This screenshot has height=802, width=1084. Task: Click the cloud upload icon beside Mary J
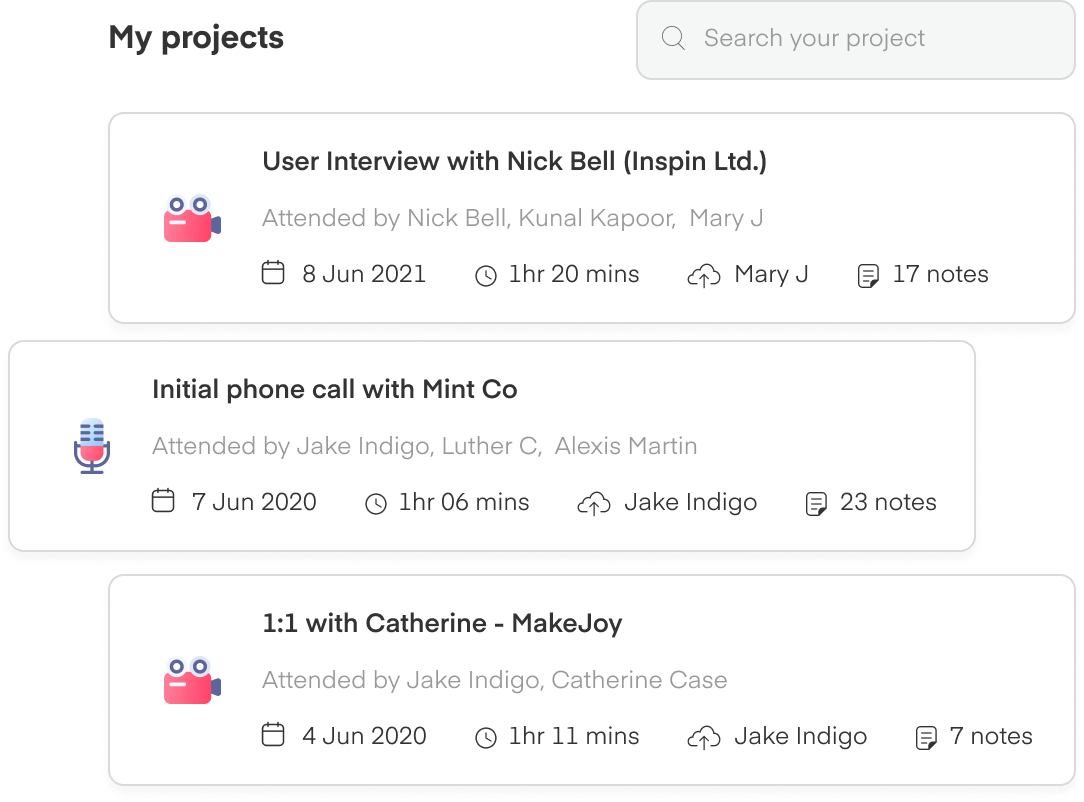(704, 275)
